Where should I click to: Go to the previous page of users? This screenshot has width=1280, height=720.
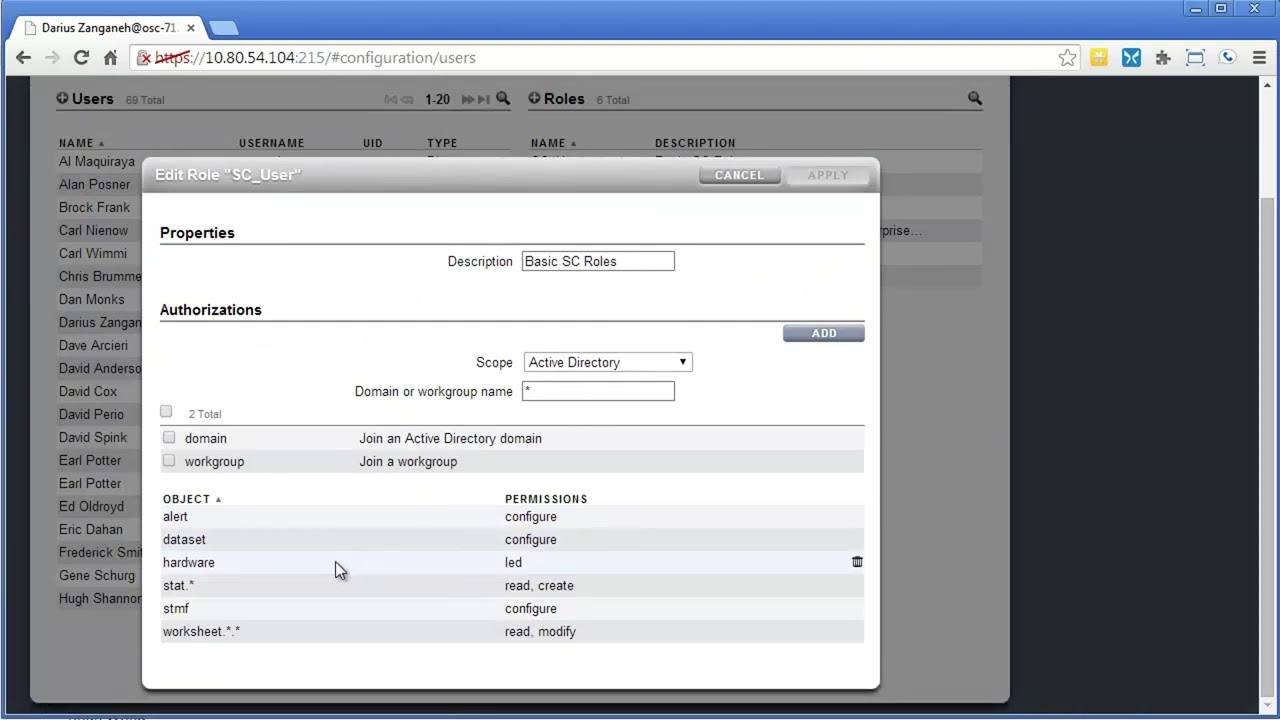(407, 99)
